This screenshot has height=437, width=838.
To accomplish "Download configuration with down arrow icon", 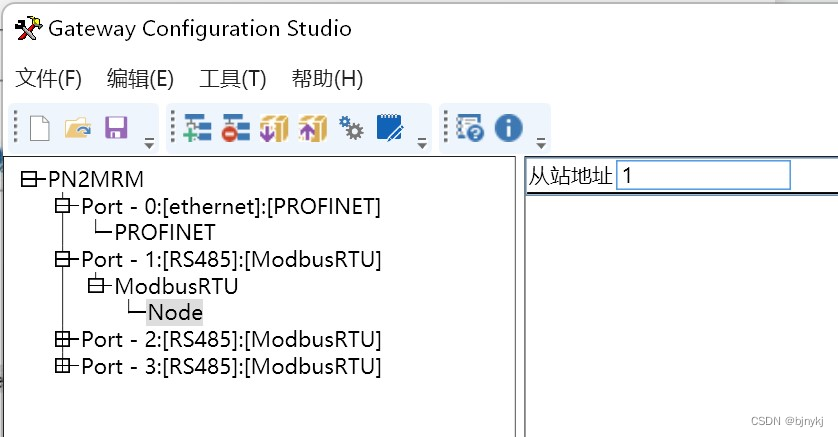I will (274, 129).
